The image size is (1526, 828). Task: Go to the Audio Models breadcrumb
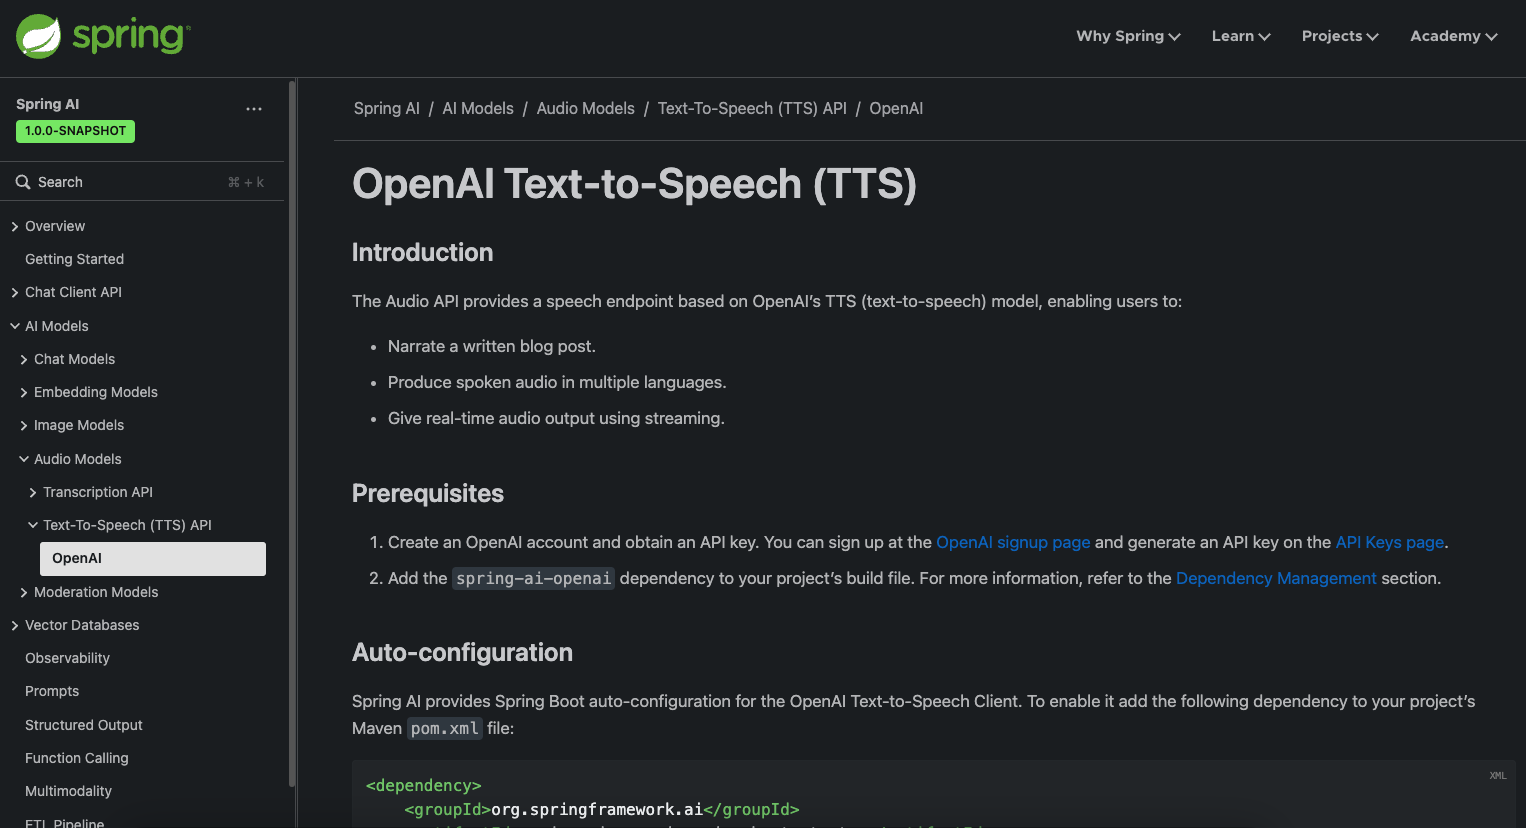[586, 108]
